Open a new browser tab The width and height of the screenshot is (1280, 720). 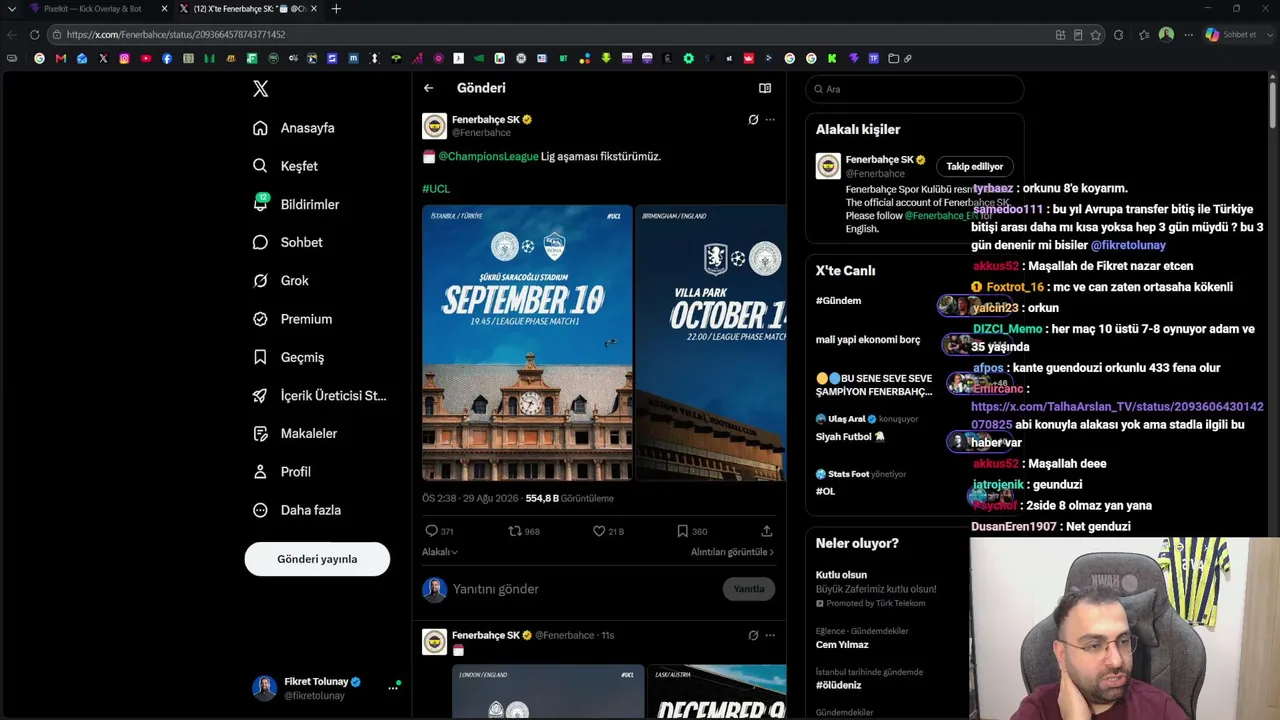click(336, 9)
